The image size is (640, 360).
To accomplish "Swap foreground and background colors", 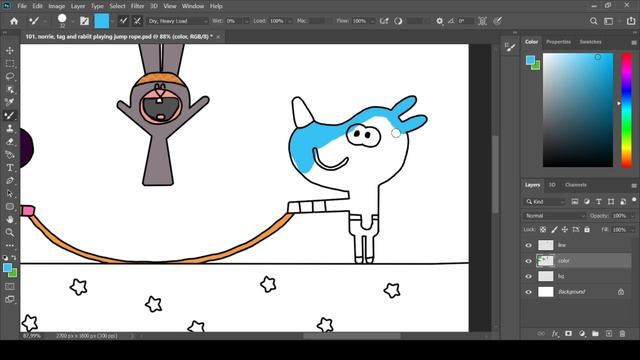I will coord(14,258).
